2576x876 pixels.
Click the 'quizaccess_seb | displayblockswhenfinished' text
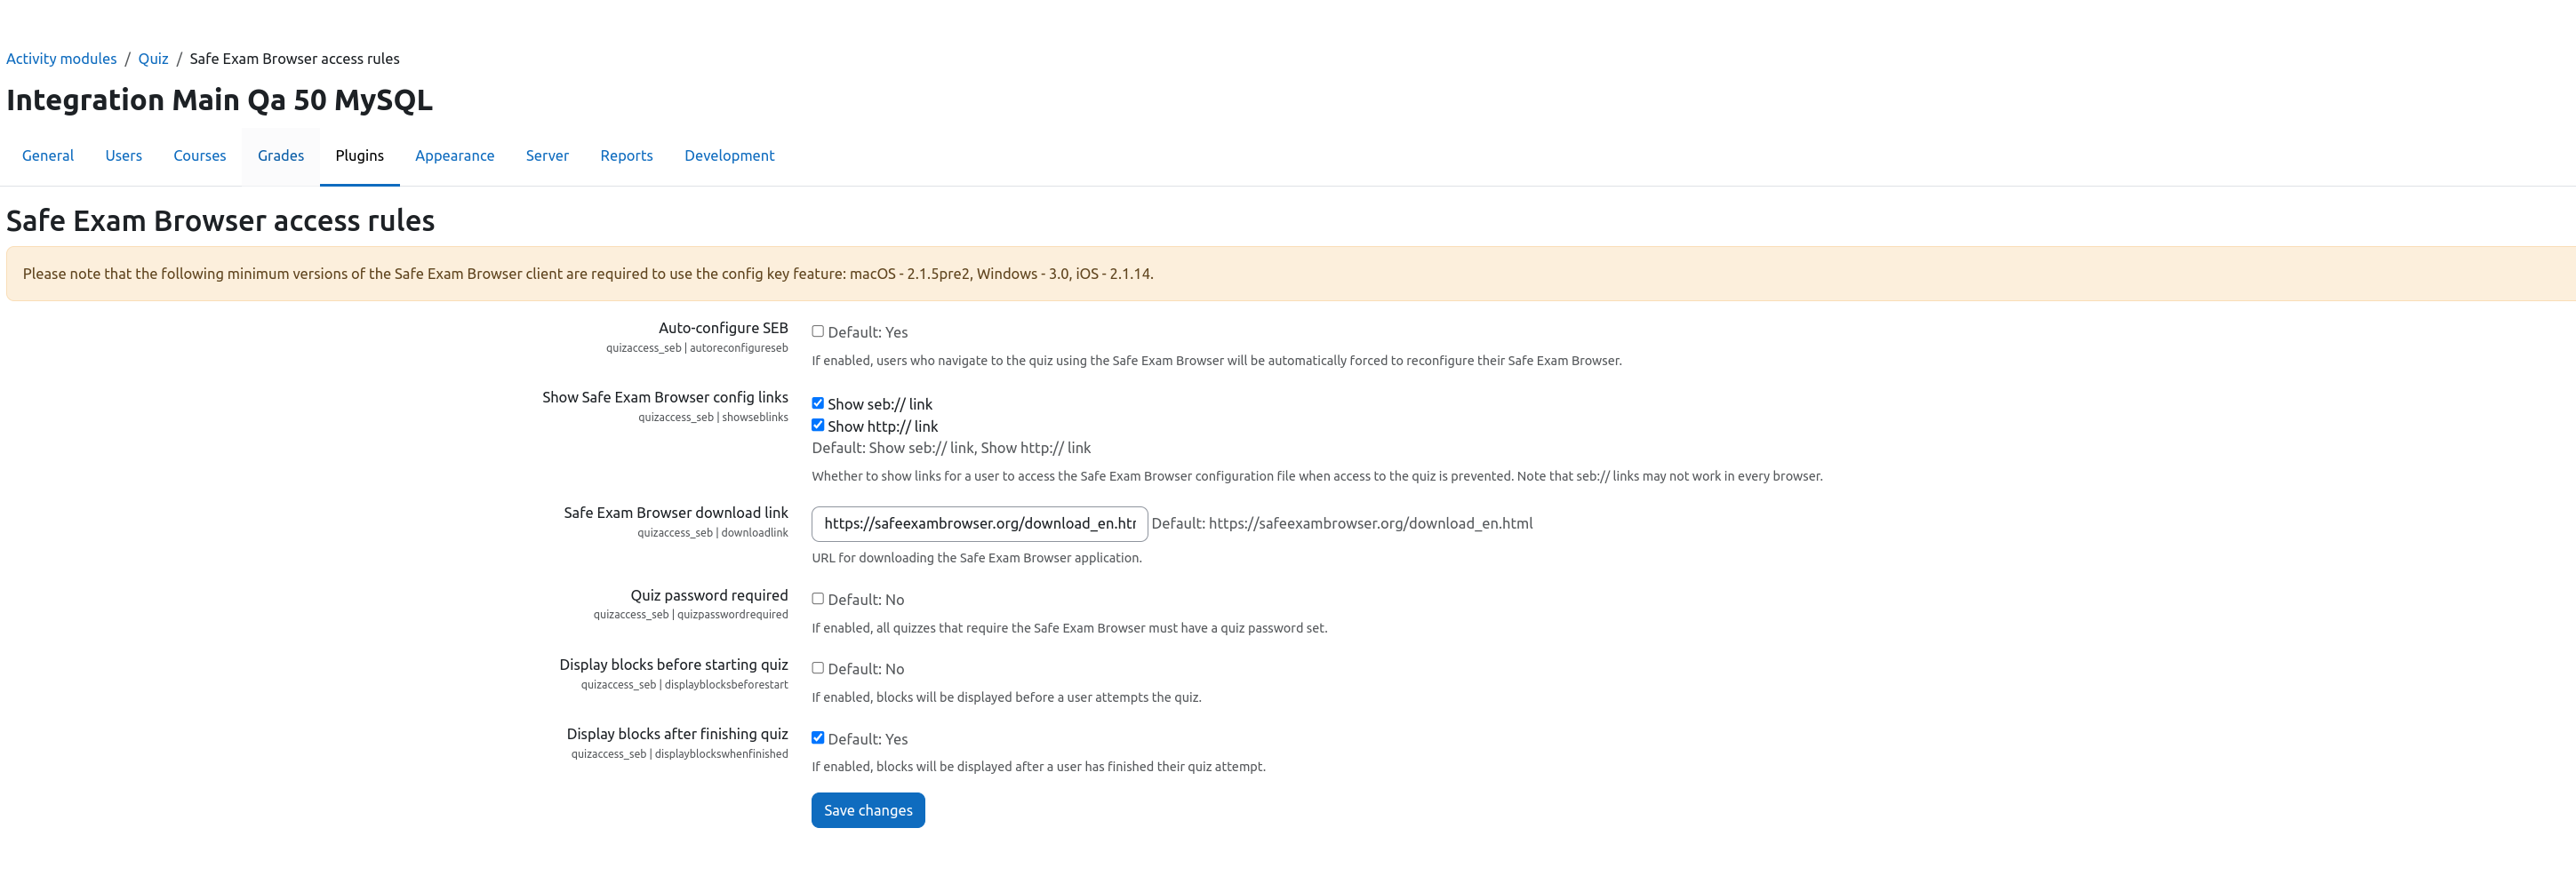tap(680, 754)
